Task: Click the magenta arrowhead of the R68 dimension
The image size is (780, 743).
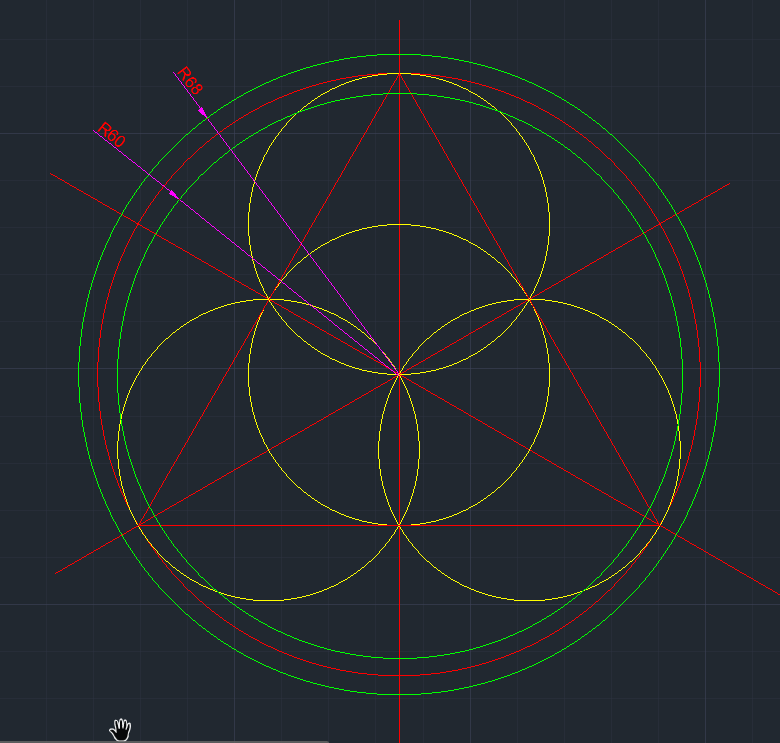Action: point(202,112)
